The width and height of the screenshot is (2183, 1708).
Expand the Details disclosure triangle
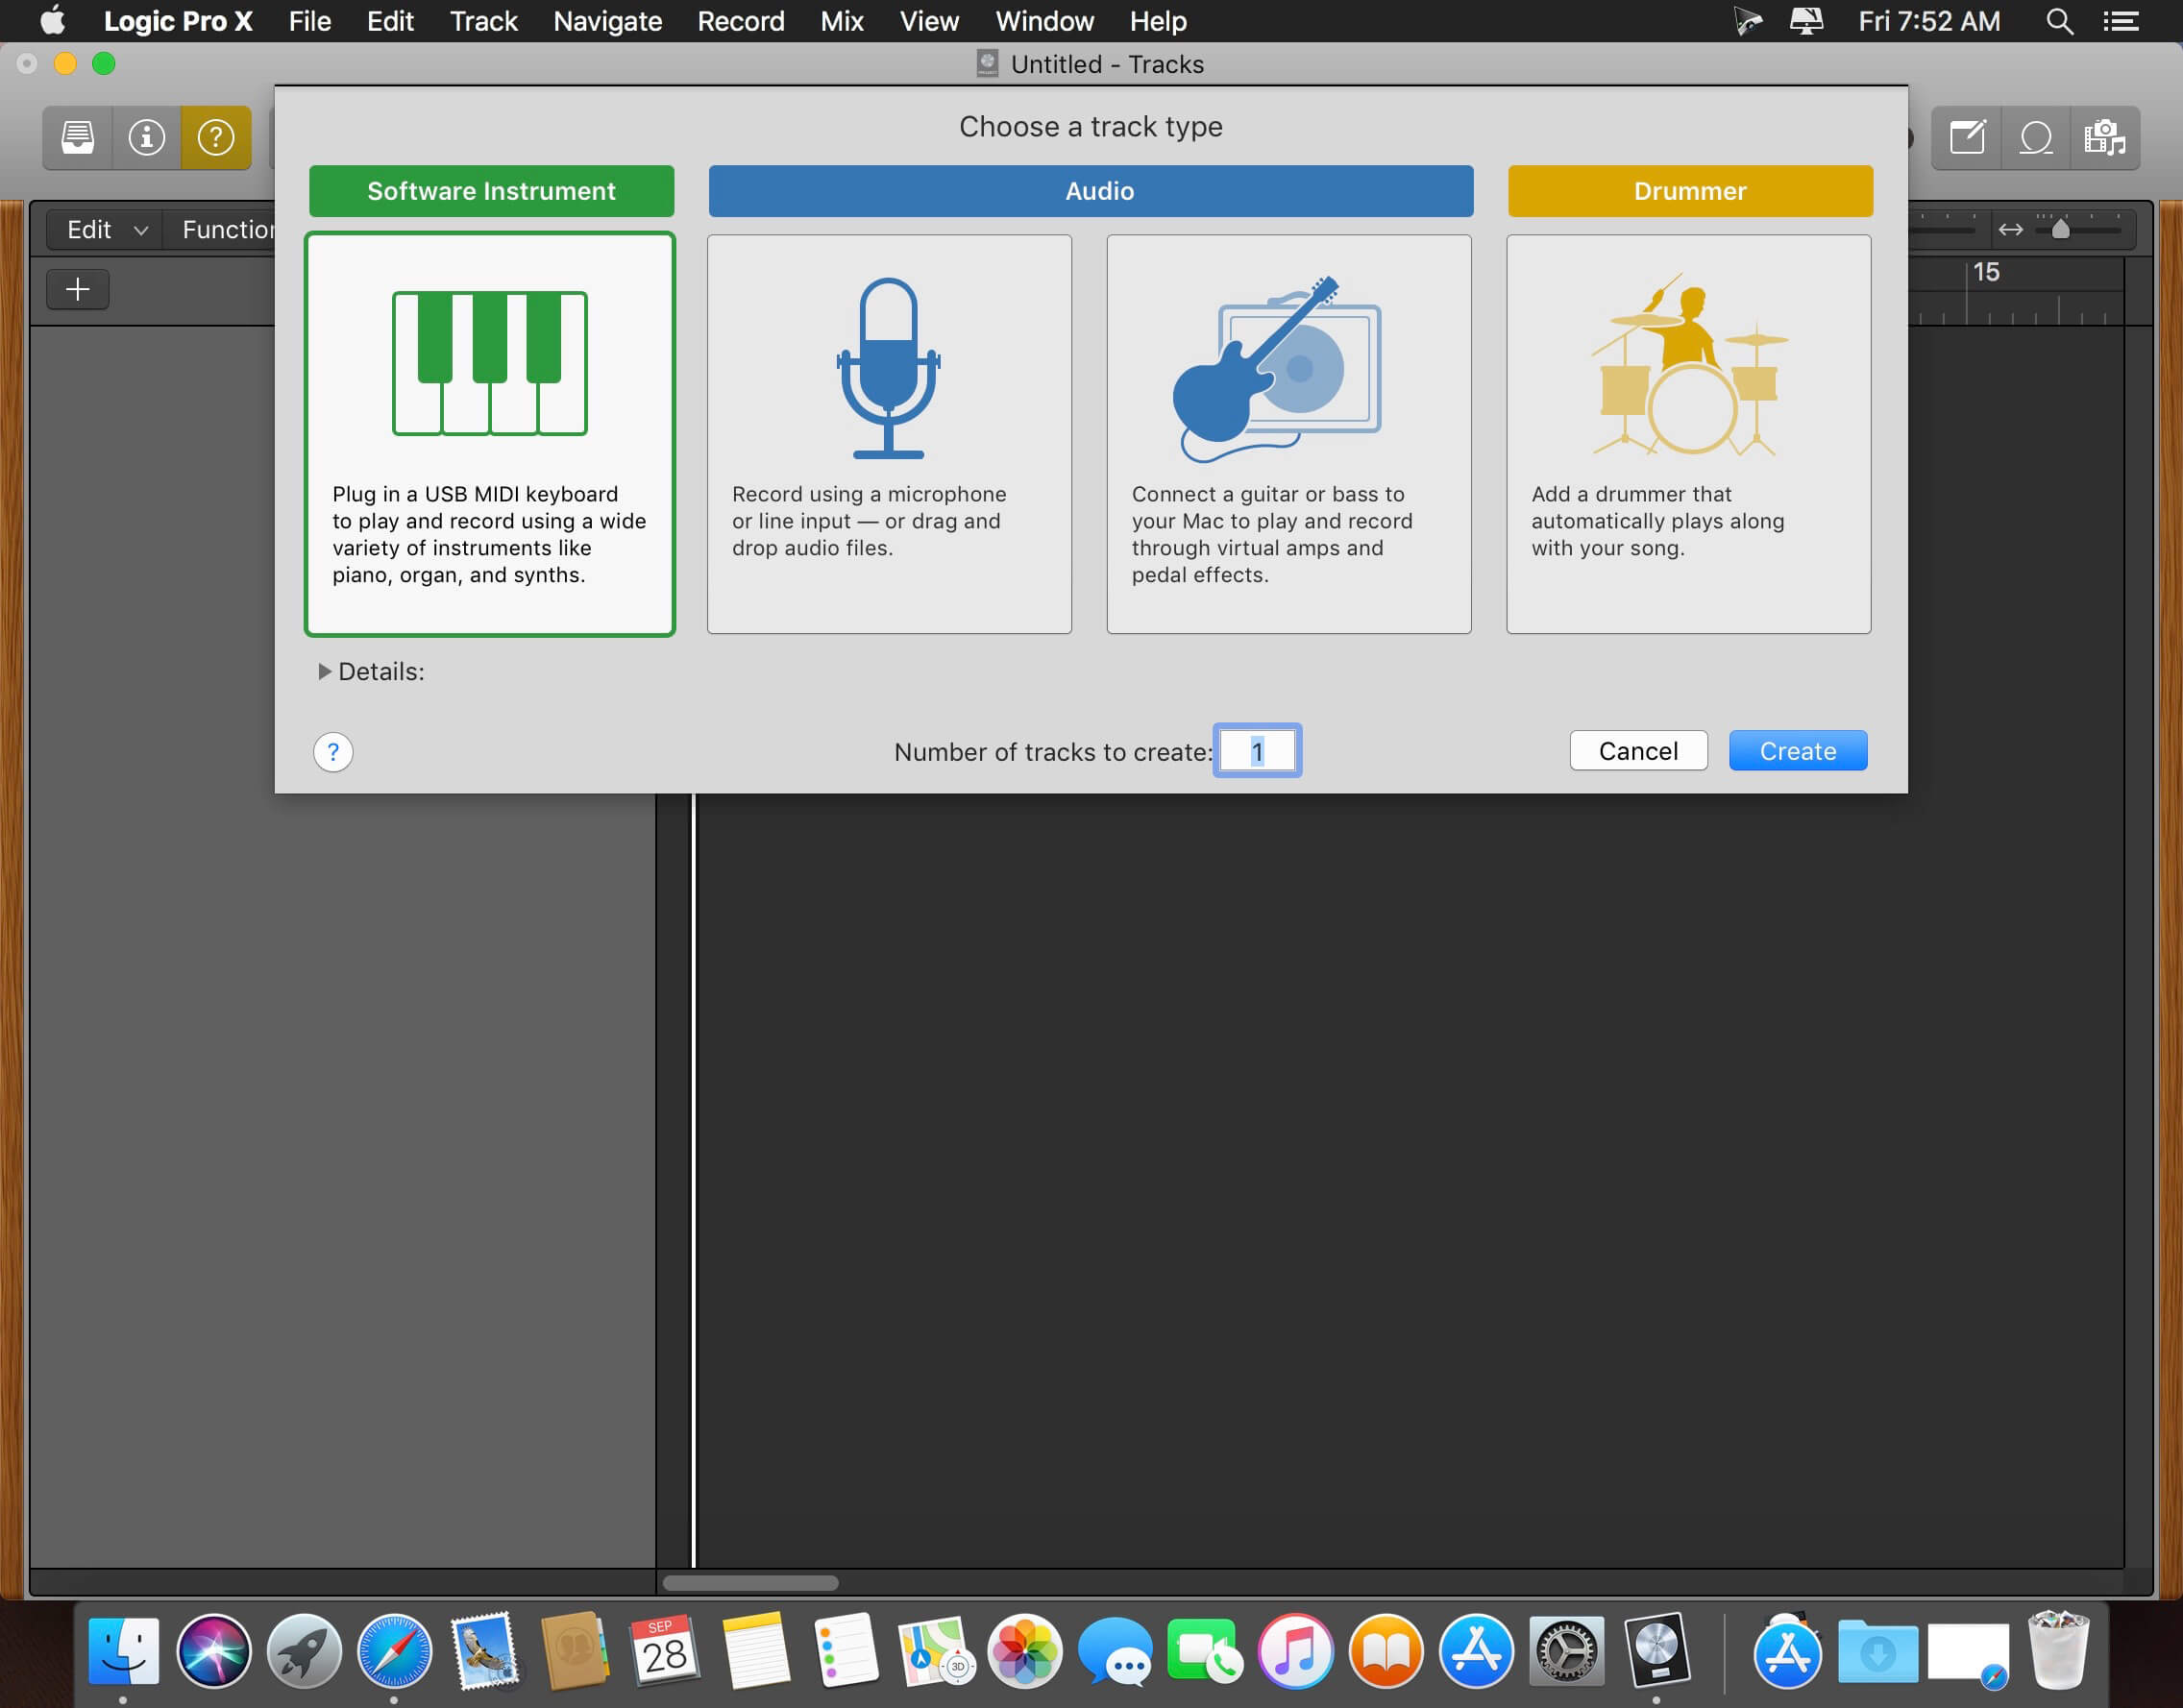click(325, 671)
